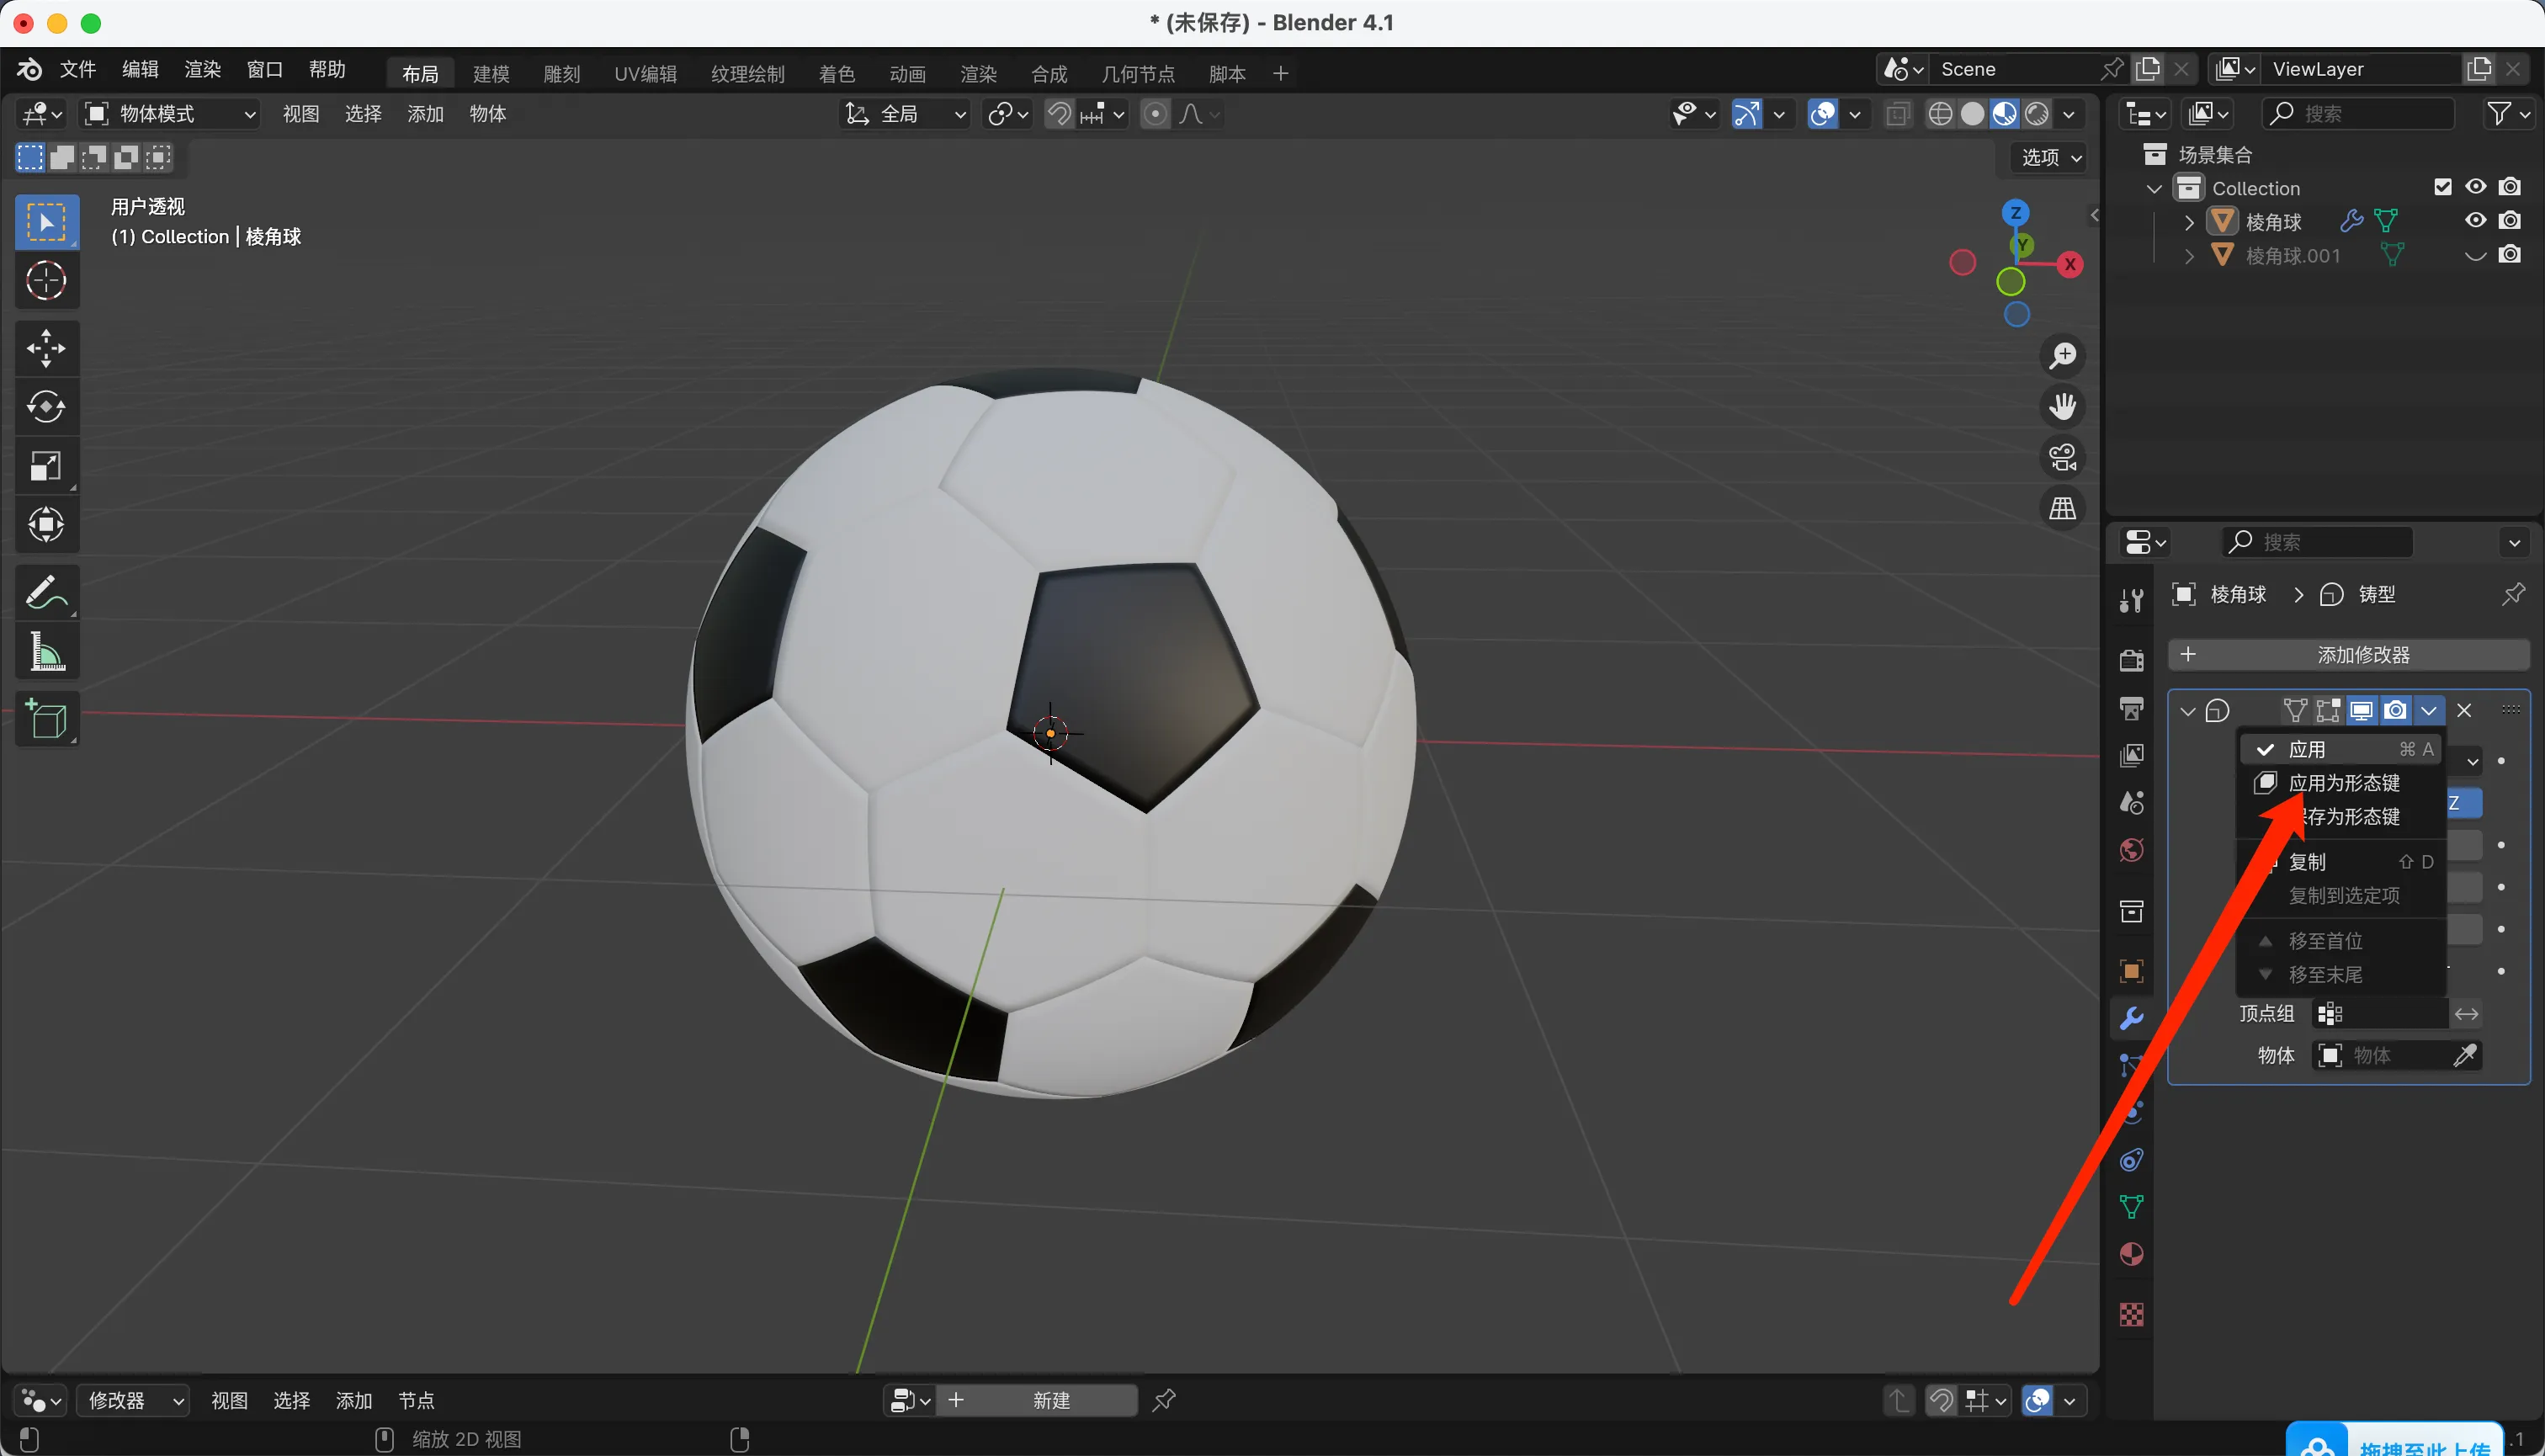The height and width of the screenshot is (1456, 2545).
Task: Select the Rotate tool
Action: 46,407
